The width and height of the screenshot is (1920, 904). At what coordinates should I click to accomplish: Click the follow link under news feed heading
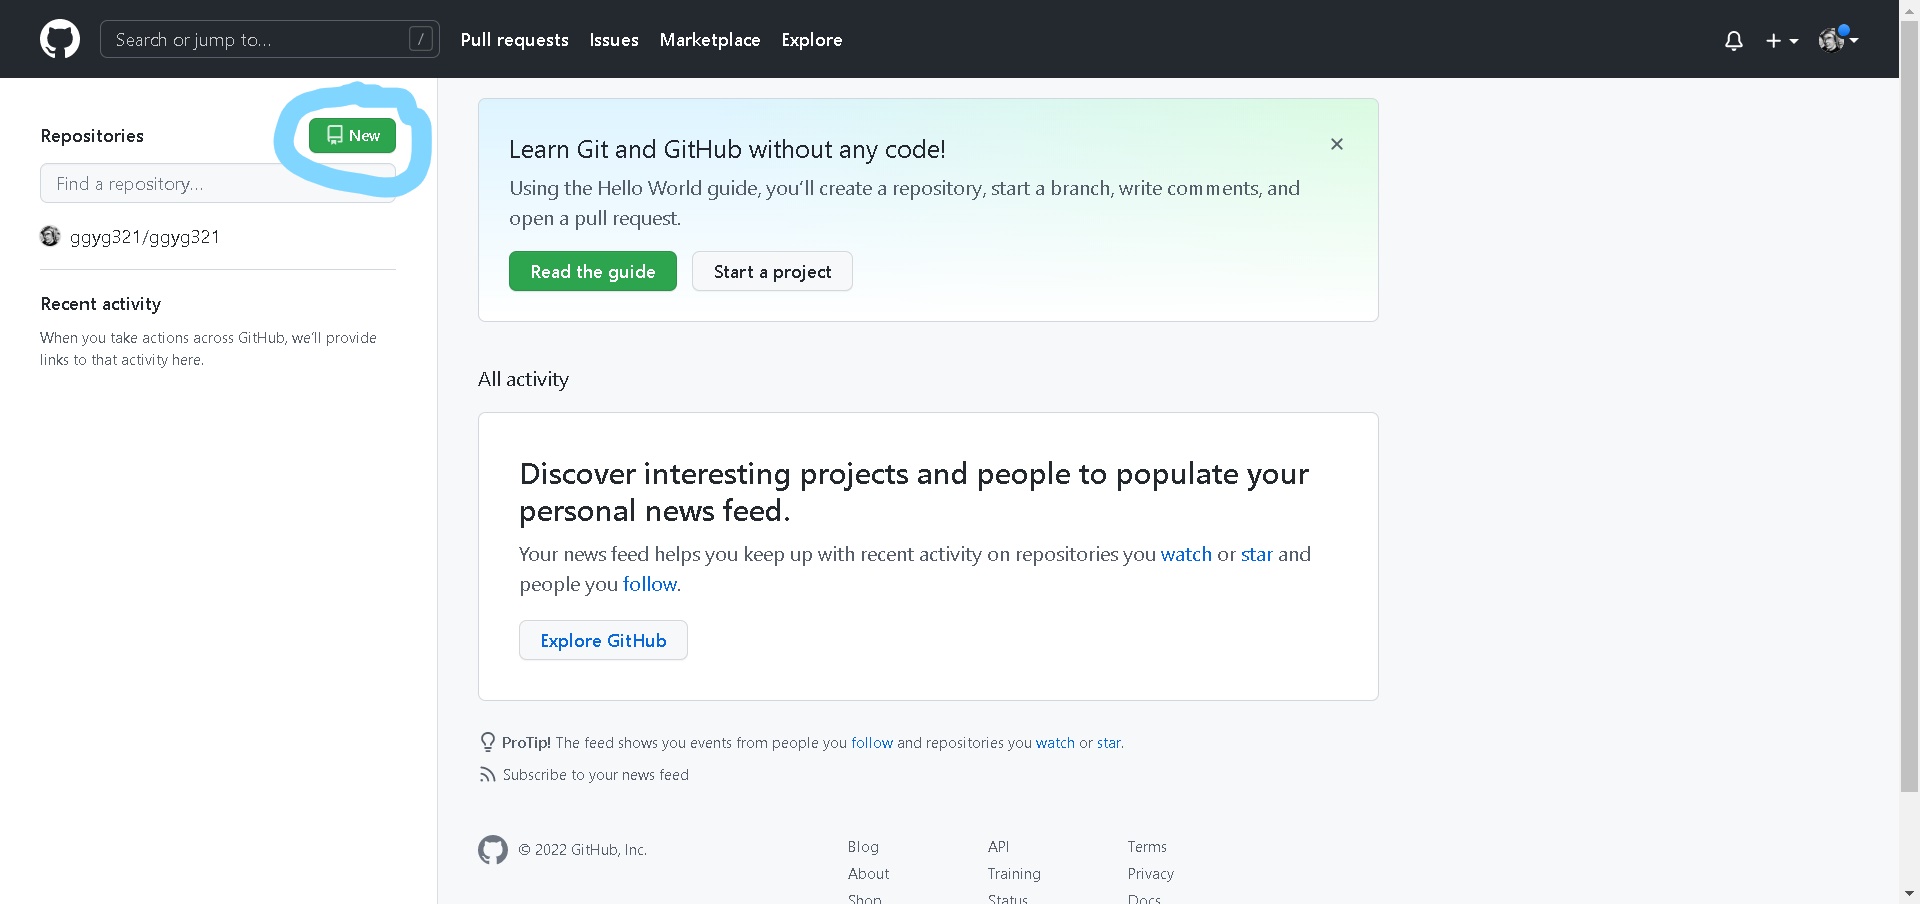650,584
